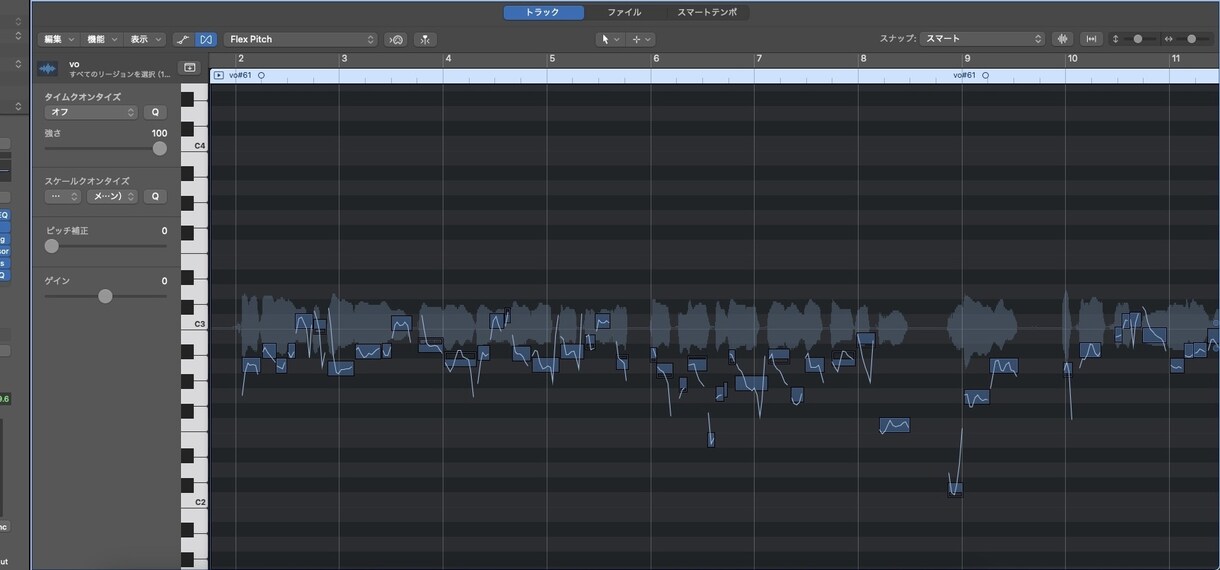Click loop circle of first vo#61 region
The image size is (1220, 570).
pyautogui.click(x=262, y=75)
